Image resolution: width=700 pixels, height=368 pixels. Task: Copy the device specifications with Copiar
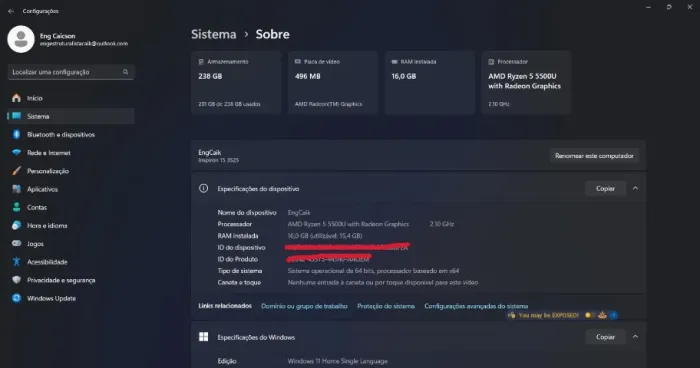(605, 188)
